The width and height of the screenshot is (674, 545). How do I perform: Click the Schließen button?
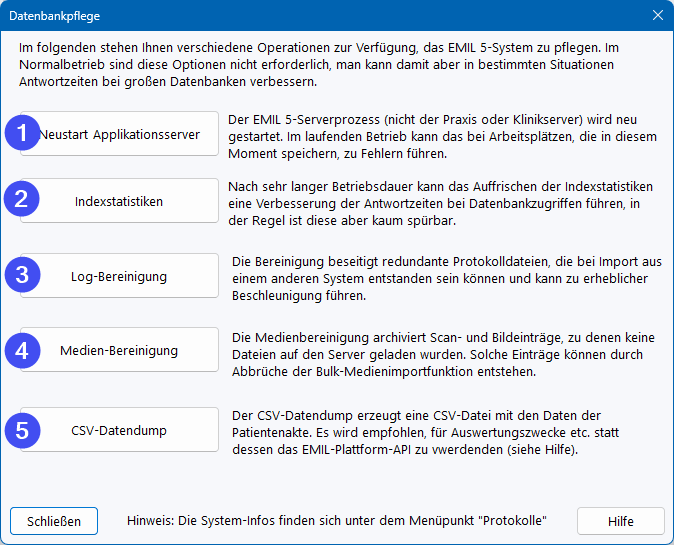point(54,521)
